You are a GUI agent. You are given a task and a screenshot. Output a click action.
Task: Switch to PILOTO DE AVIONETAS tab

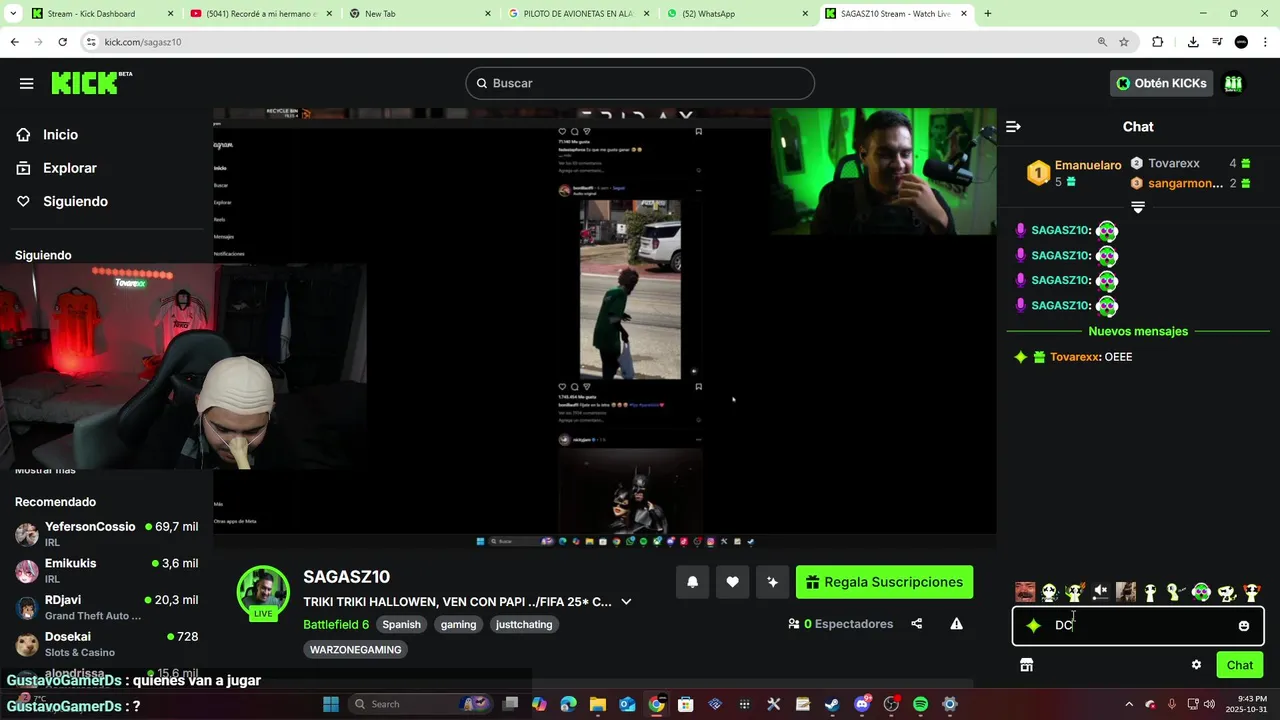pos(580,14)
